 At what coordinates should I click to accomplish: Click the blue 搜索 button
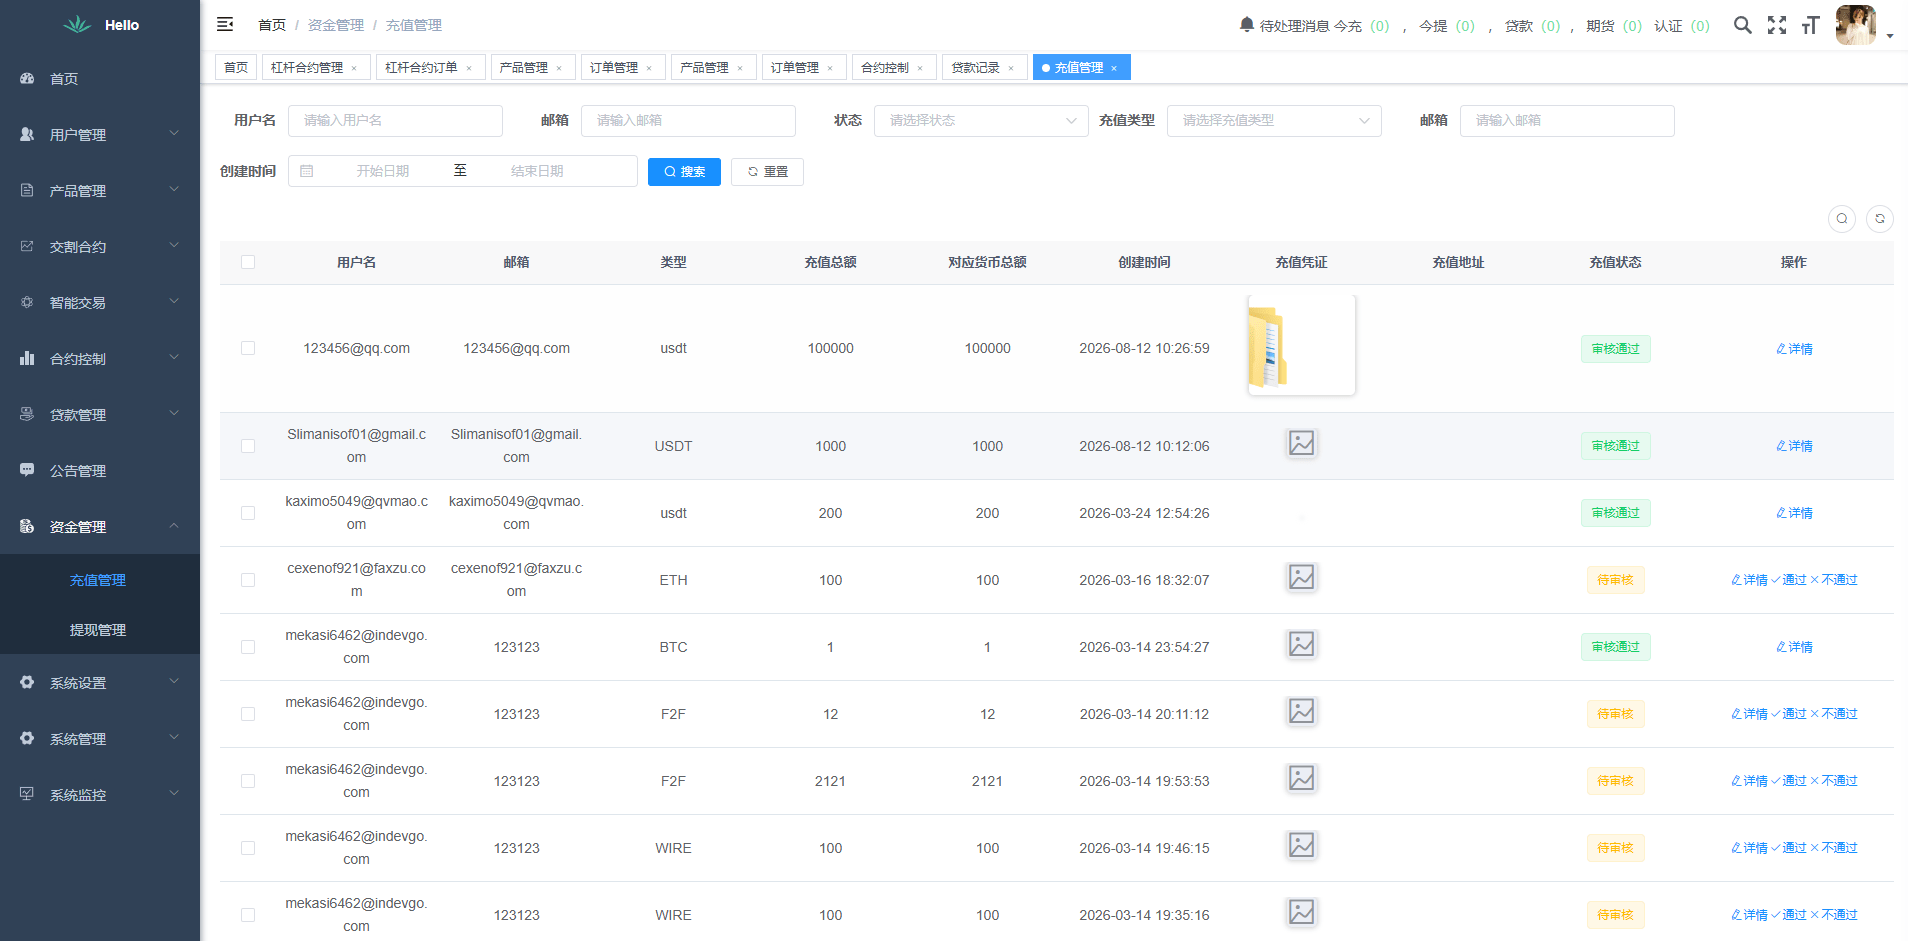pos(684,172)
